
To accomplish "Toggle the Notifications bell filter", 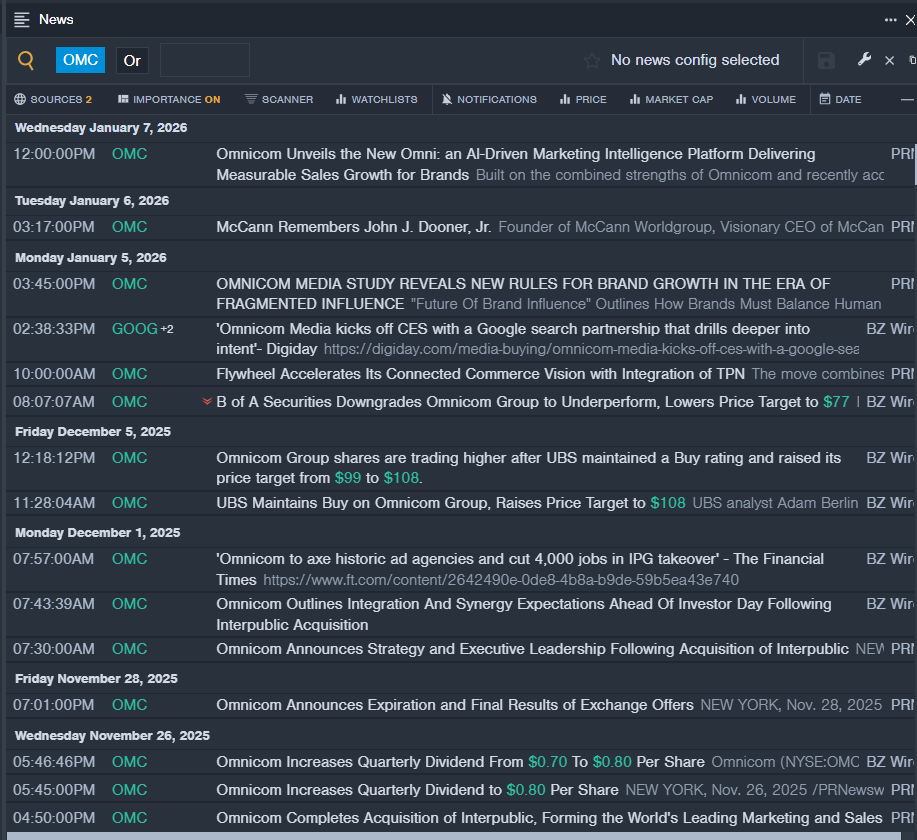I will [x=489, y=100].
